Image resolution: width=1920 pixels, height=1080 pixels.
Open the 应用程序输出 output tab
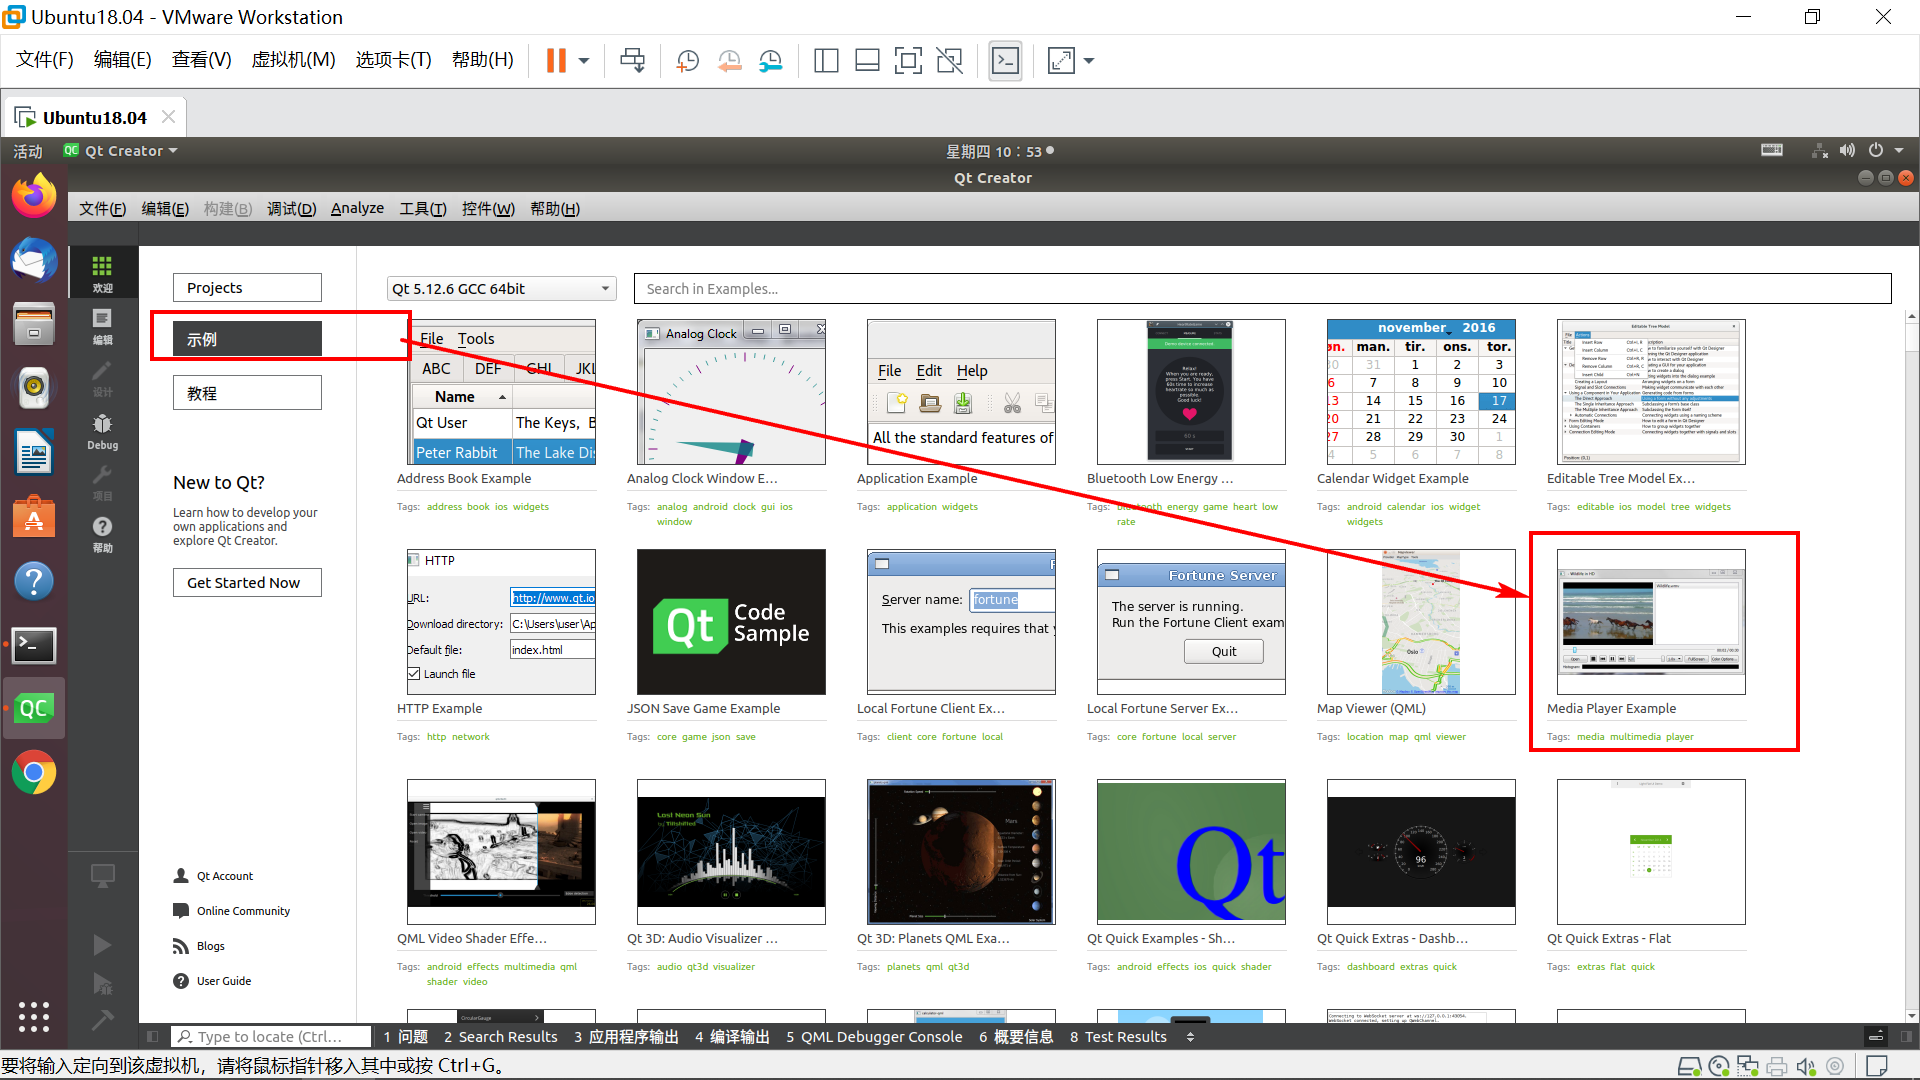626,1037
